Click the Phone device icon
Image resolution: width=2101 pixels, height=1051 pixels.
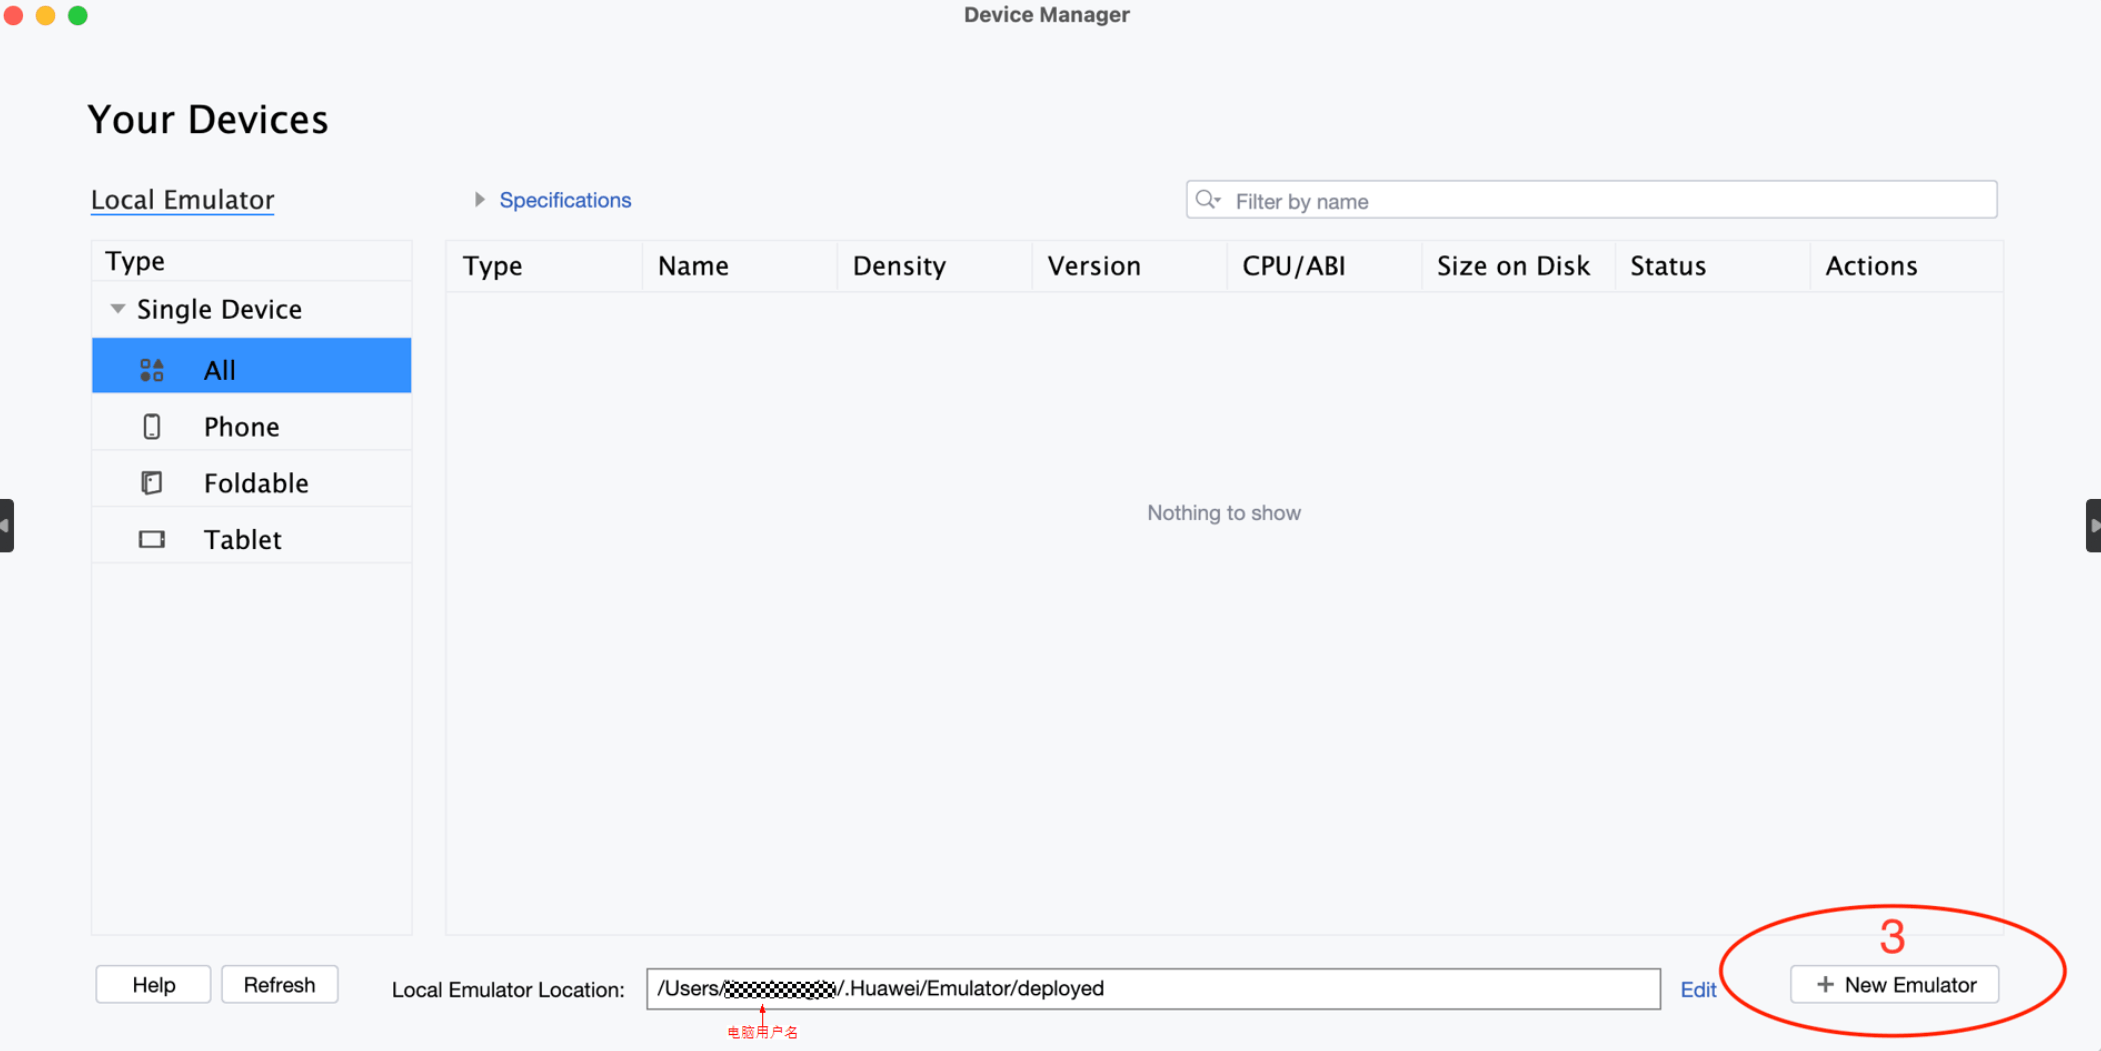pyautogui.click(x=152, y=427)
